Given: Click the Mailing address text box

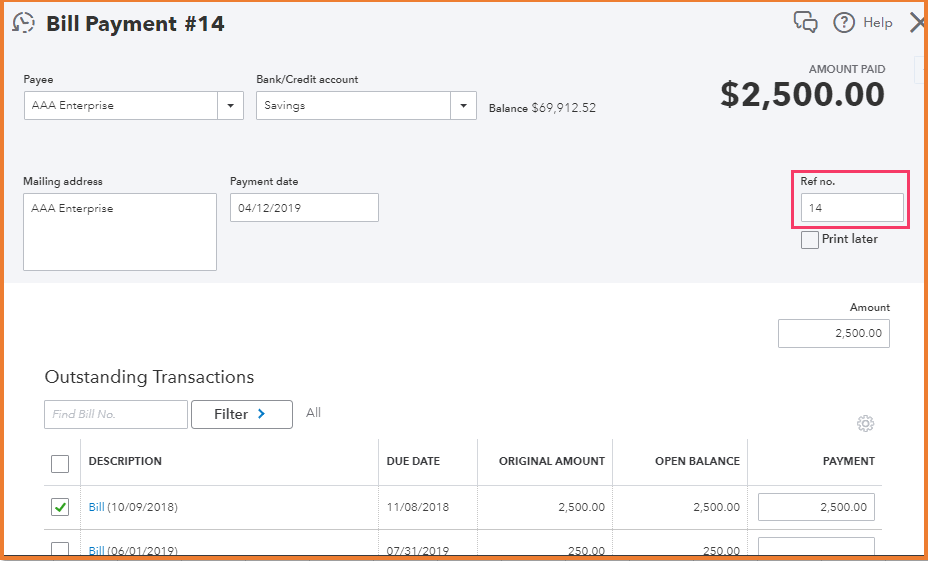Looking at the screenshot, I should pyautogui.click(x=120, y=232).
